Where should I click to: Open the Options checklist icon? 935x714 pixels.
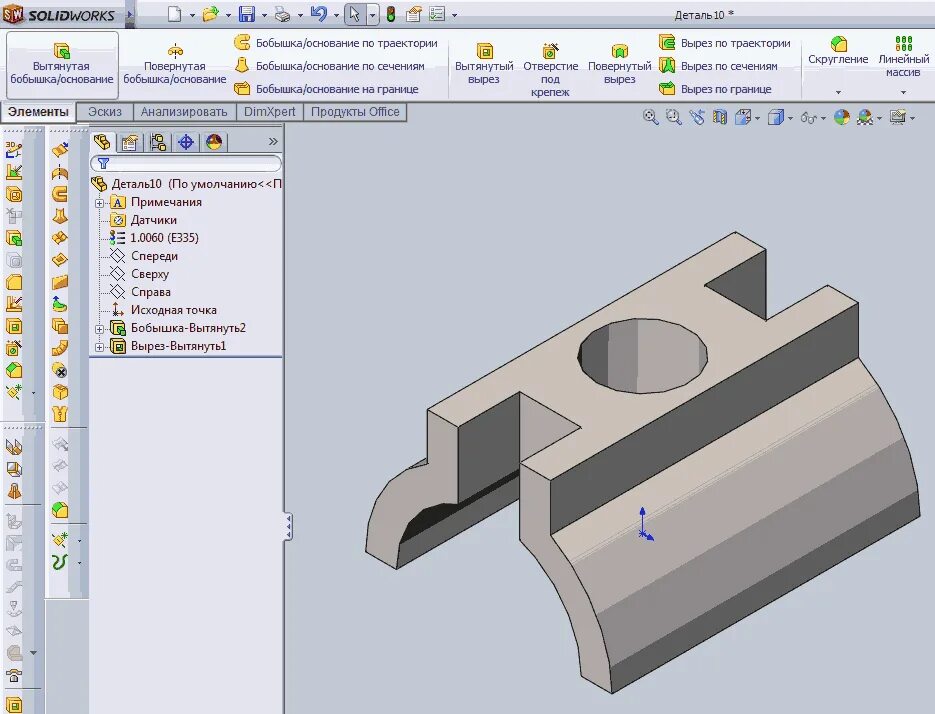pyautogui.click(x=437, y=14)
